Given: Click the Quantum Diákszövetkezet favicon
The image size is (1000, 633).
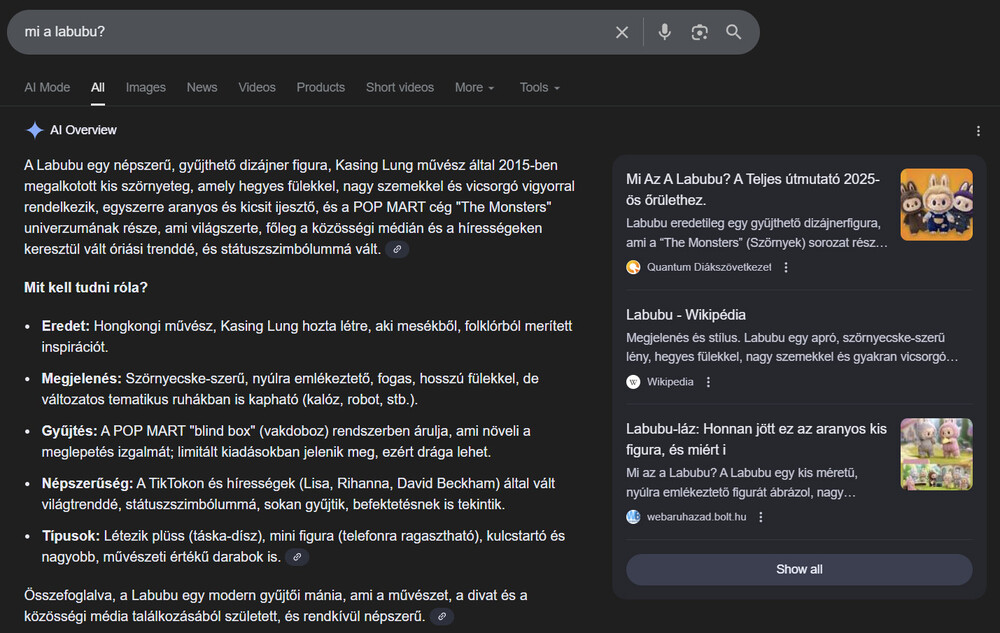Looking at the screenshot, I should 633,267.
